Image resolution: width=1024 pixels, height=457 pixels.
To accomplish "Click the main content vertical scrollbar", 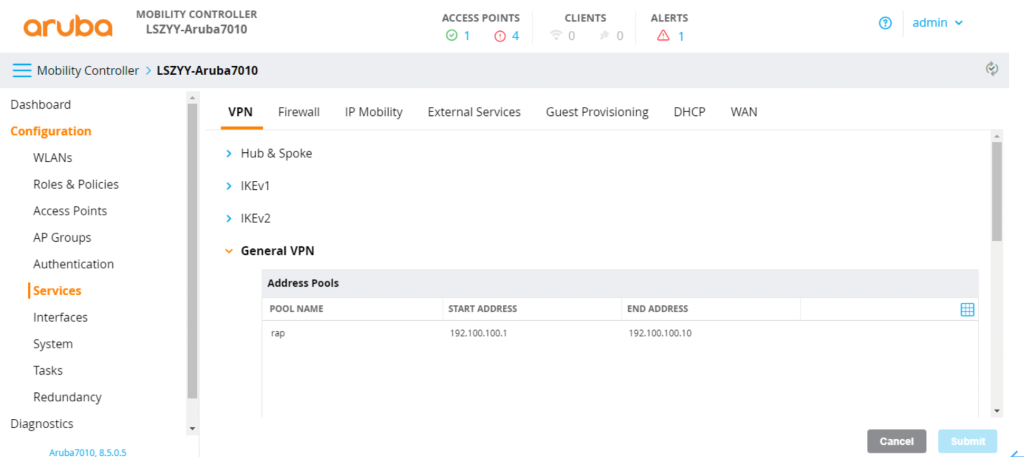I will [997, 191].
